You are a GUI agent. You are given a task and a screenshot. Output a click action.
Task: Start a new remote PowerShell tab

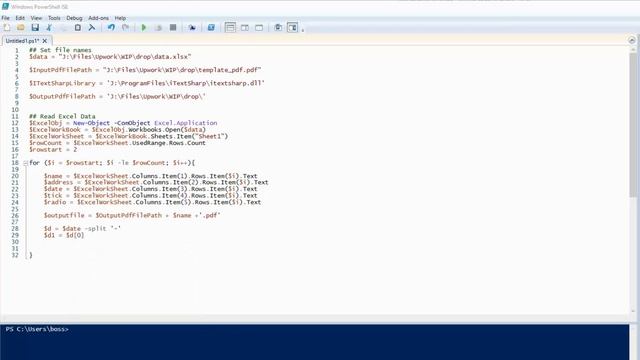(192, 28)
